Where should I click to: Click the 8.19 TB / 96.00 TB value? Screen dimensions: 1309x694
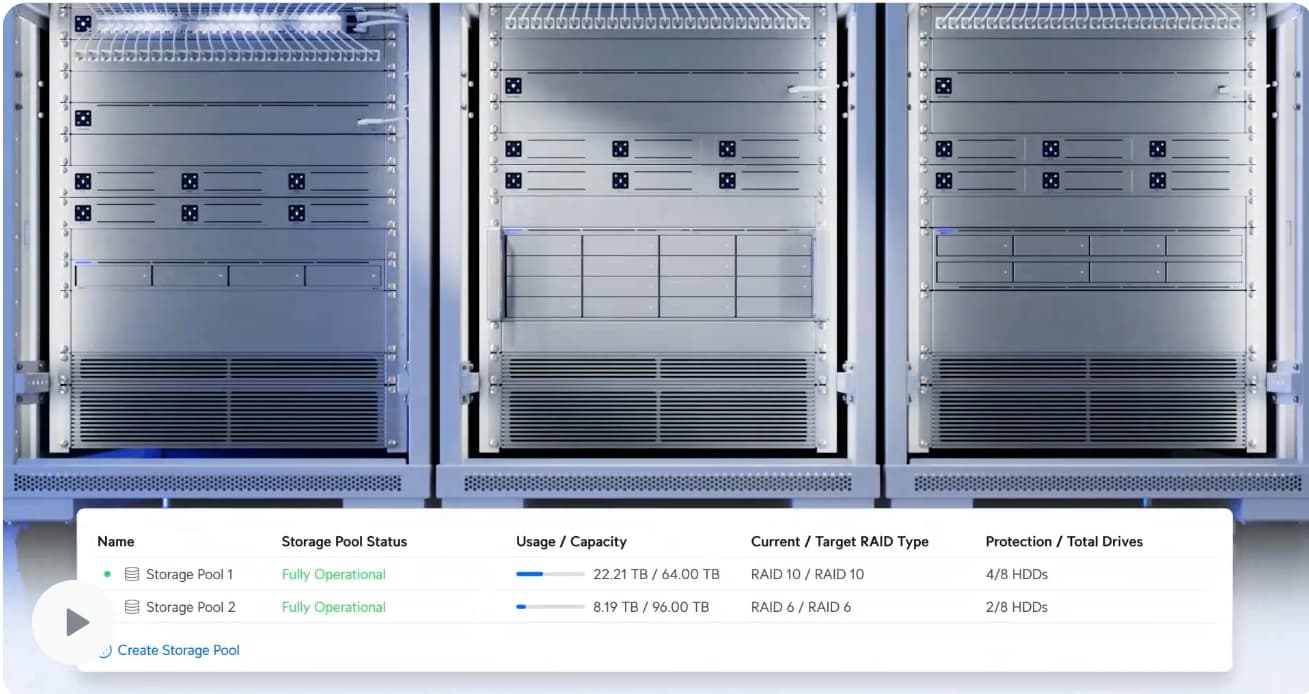651,607
